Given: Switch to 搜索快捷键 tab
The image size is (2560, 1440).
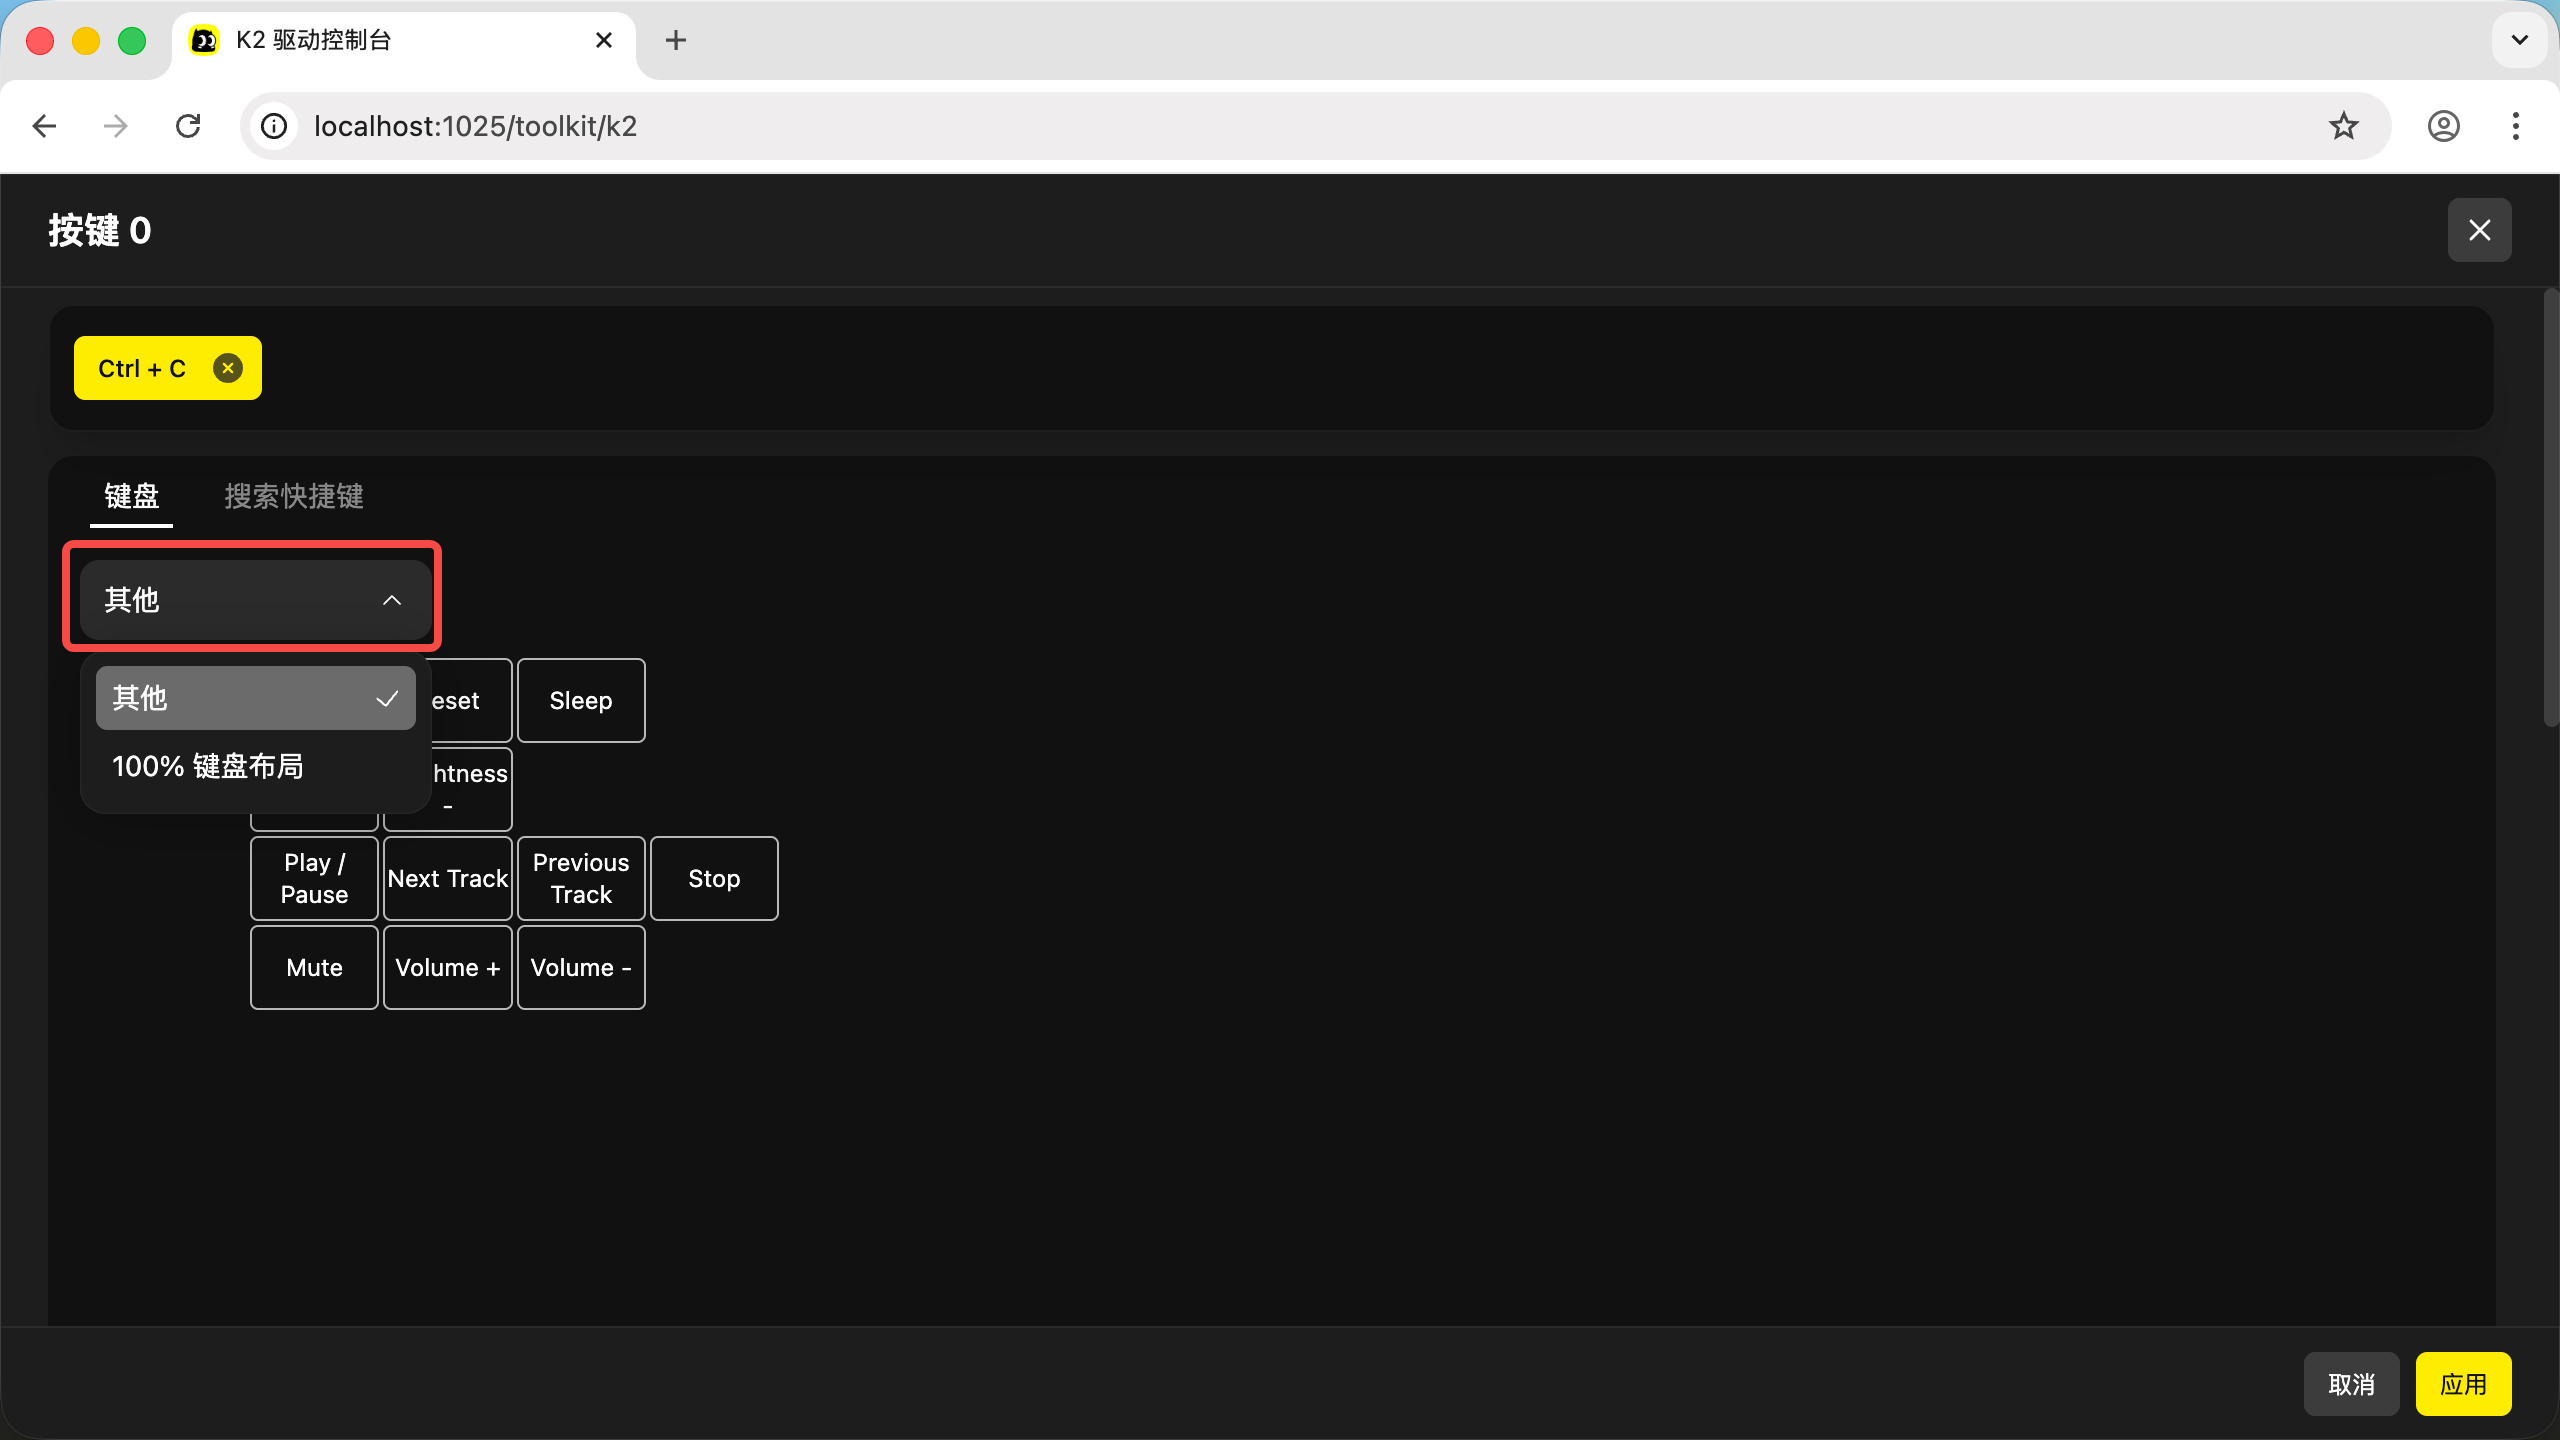Looking at the screenshot, I should click(x=294, y=496).
